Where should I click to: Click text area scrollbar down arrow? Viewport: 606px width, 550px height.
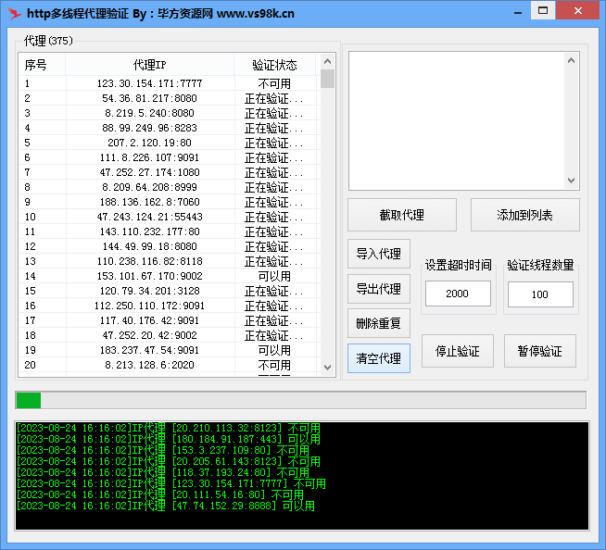(x=571, y=180)
